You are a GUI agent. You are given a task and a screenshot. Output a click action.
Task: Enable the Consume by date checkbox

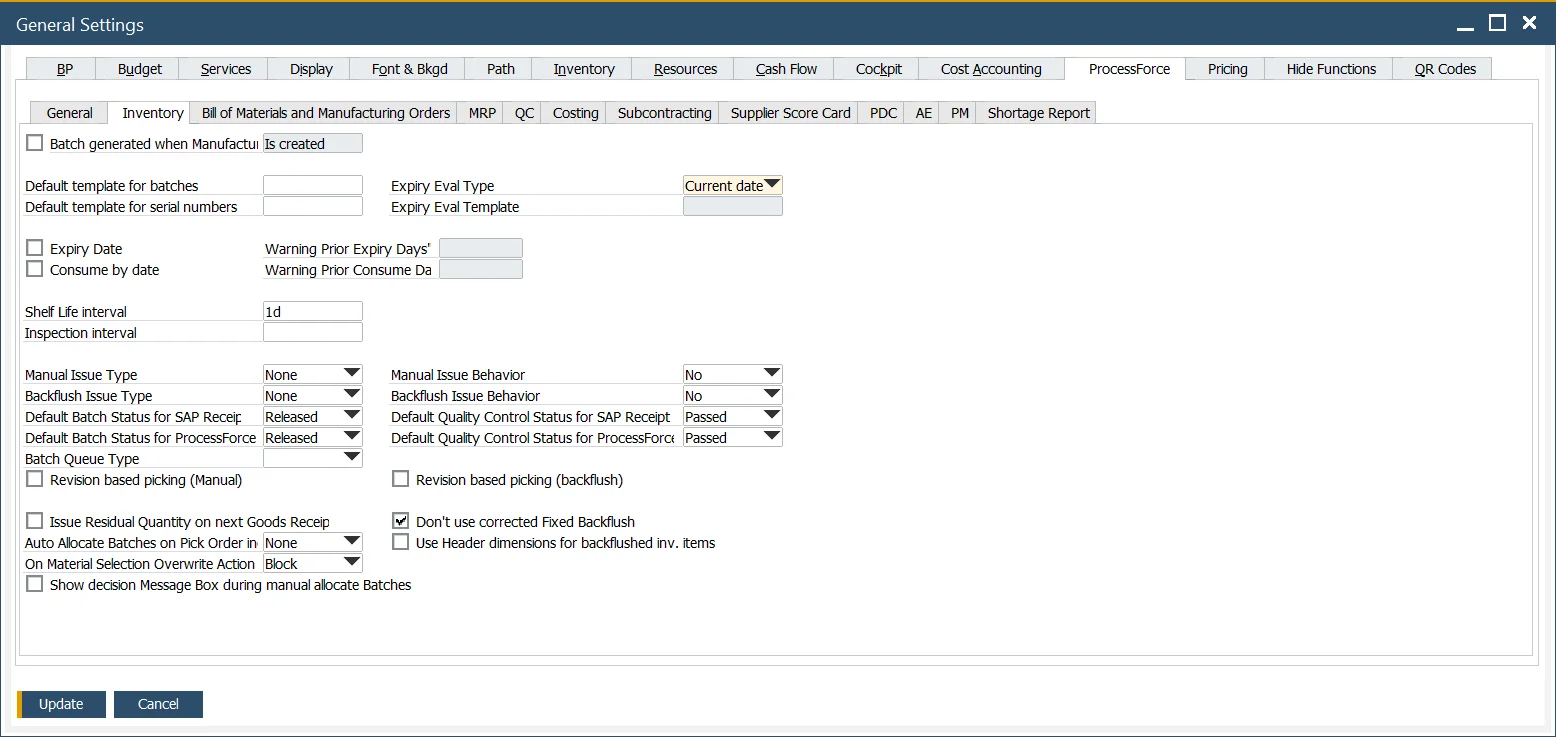tap(36, 269)
